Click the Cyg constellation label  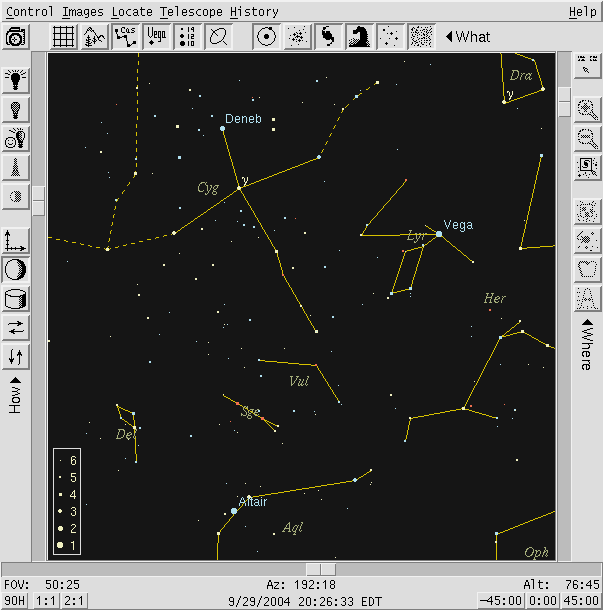[208, 188]
